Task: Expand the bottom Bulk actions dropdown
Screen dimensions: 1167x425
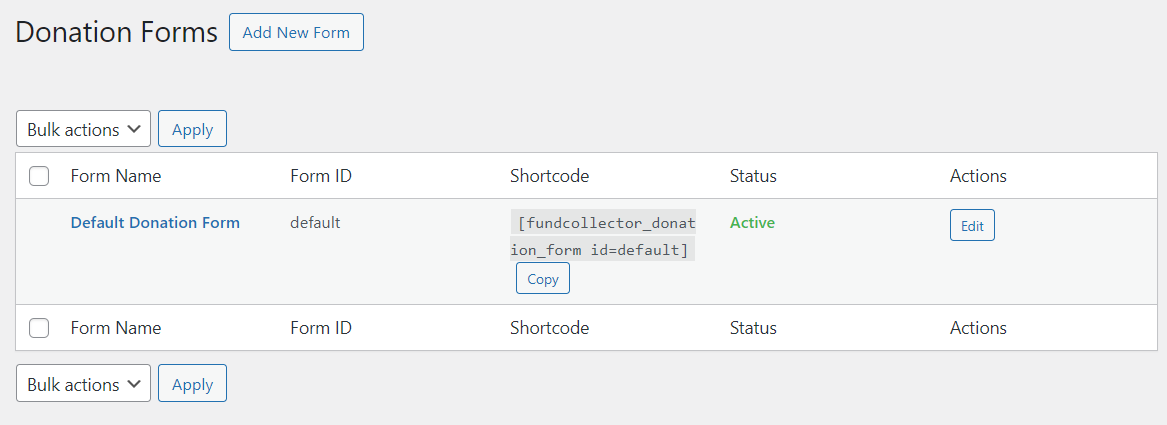Action: [x=83, y=384]
